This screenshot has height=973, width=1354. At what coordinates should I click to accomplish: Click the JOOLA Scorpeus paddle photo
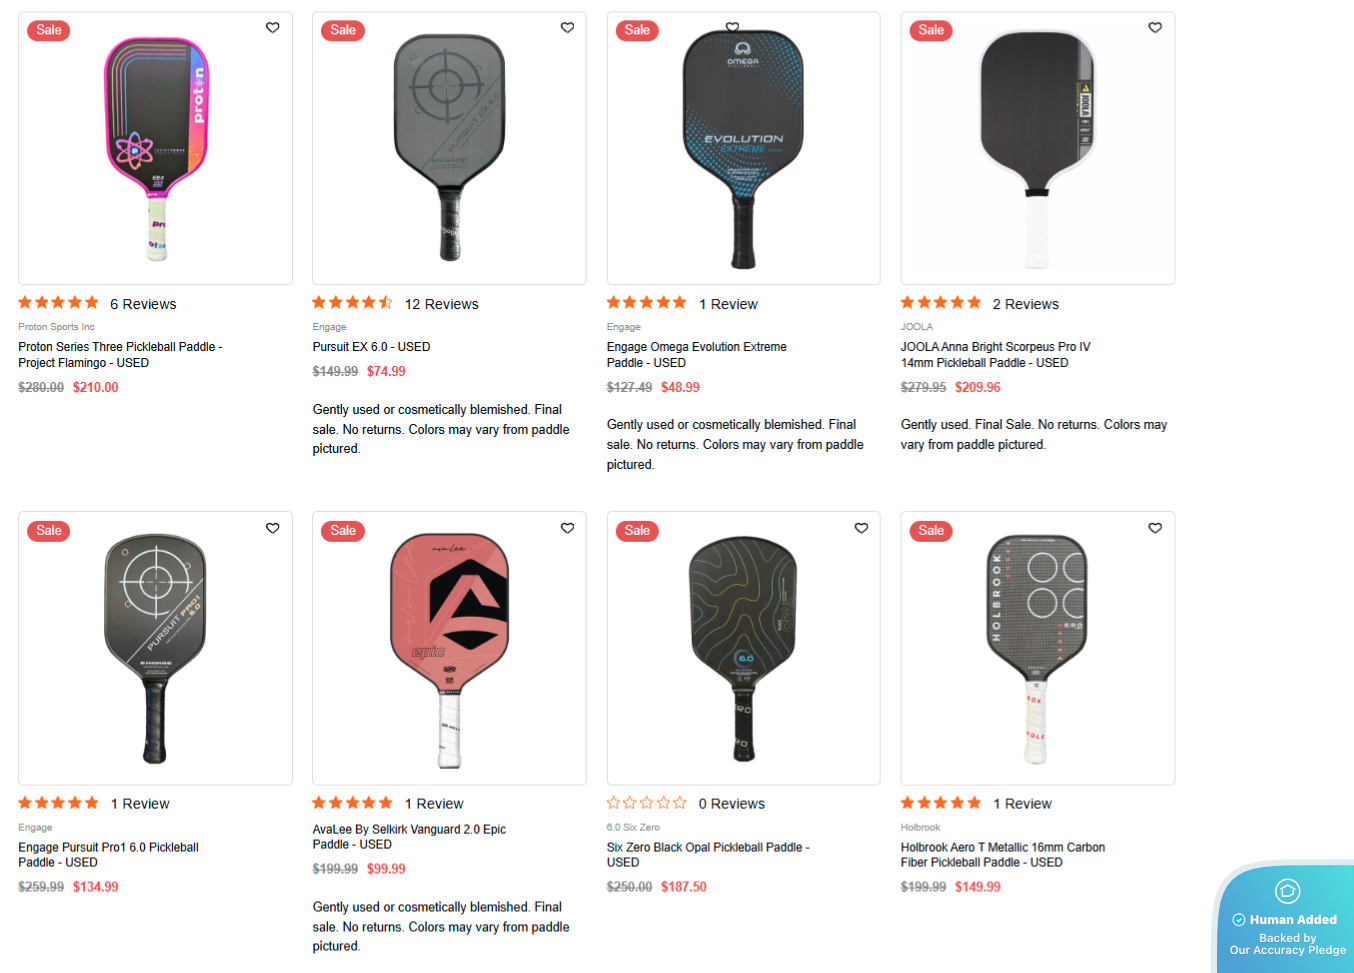1037,148
